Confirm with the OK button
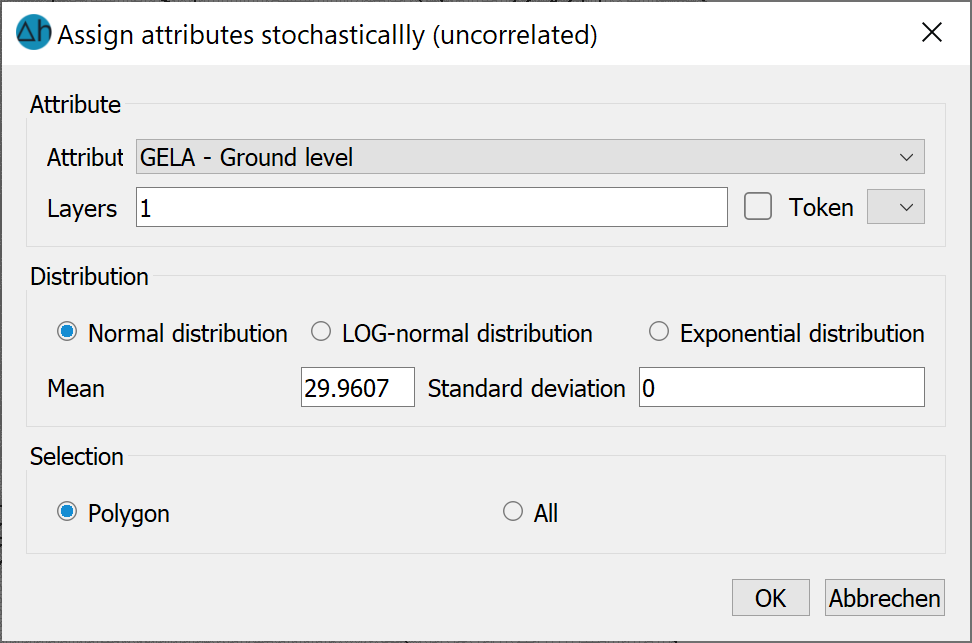972x643 pixels. (771, 598)
